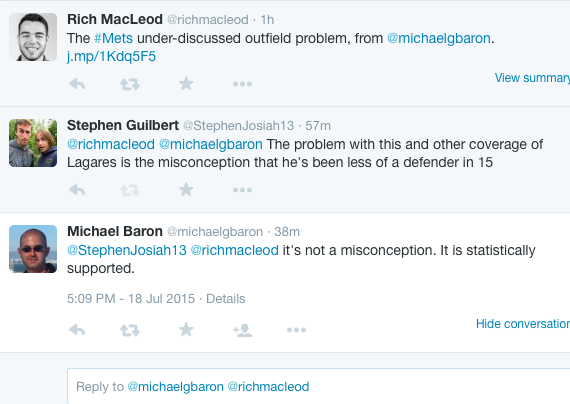Open the j.mp/1Kdq5F5 link

pos(111,57)
